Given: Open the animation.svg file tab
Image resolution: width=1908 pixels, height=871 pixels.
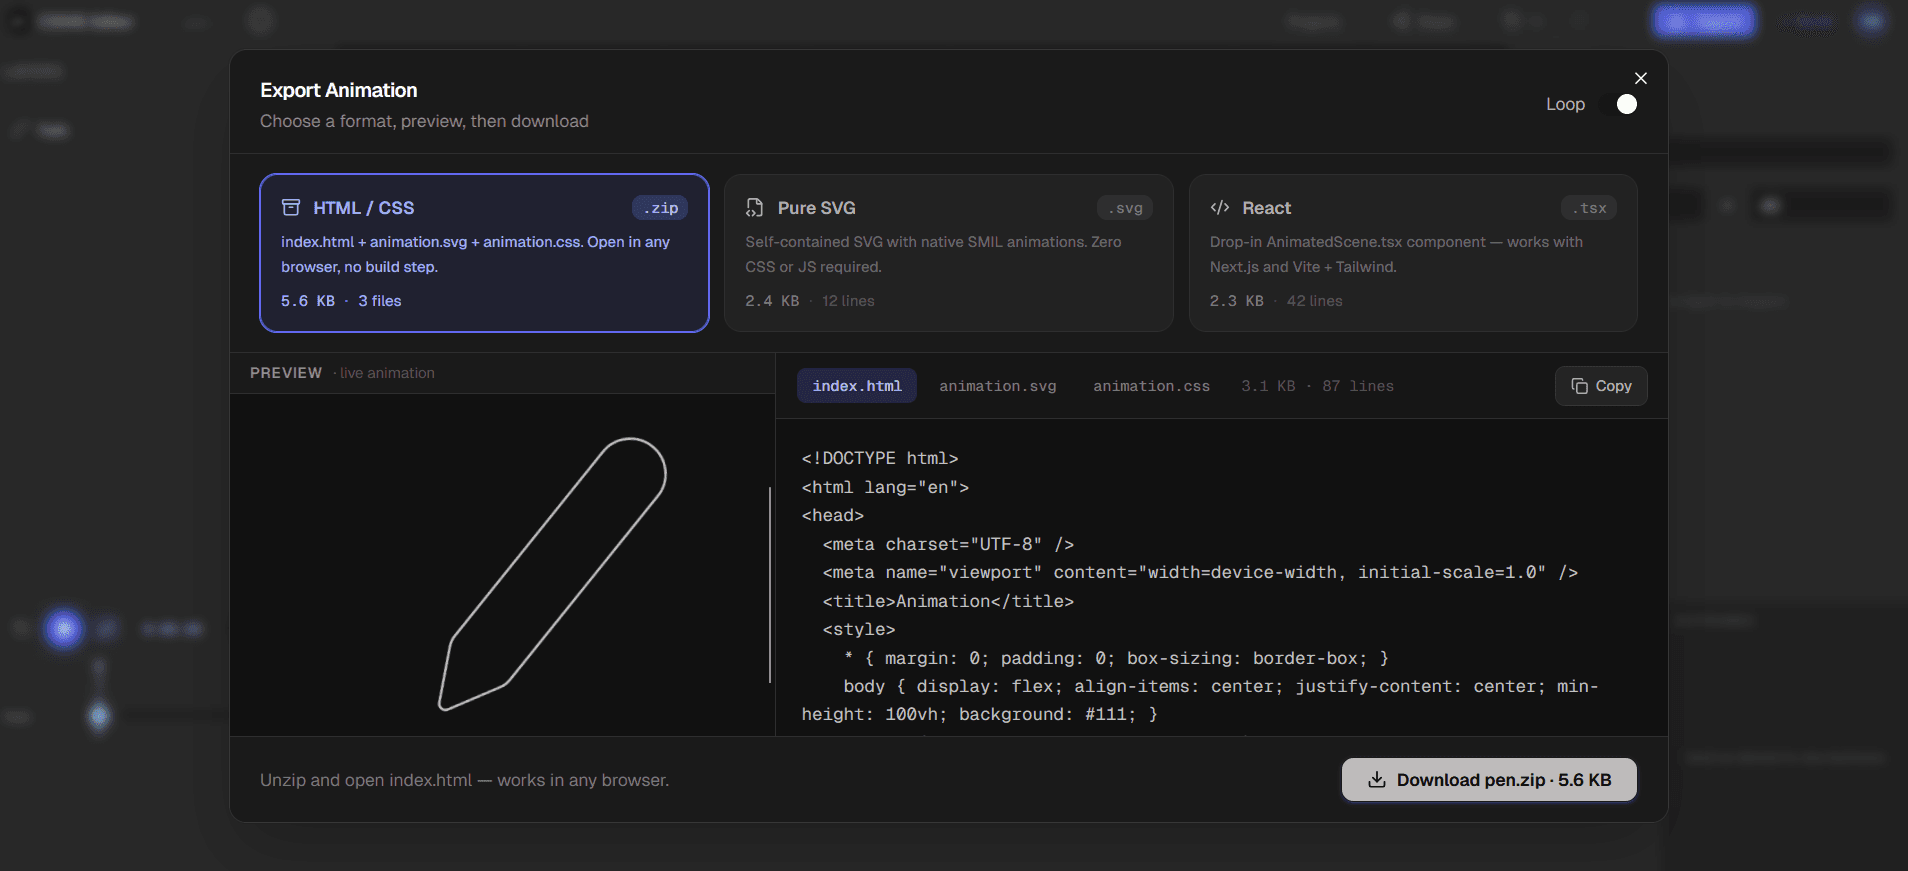Looking at the screenshot, I should pos(997,386).
